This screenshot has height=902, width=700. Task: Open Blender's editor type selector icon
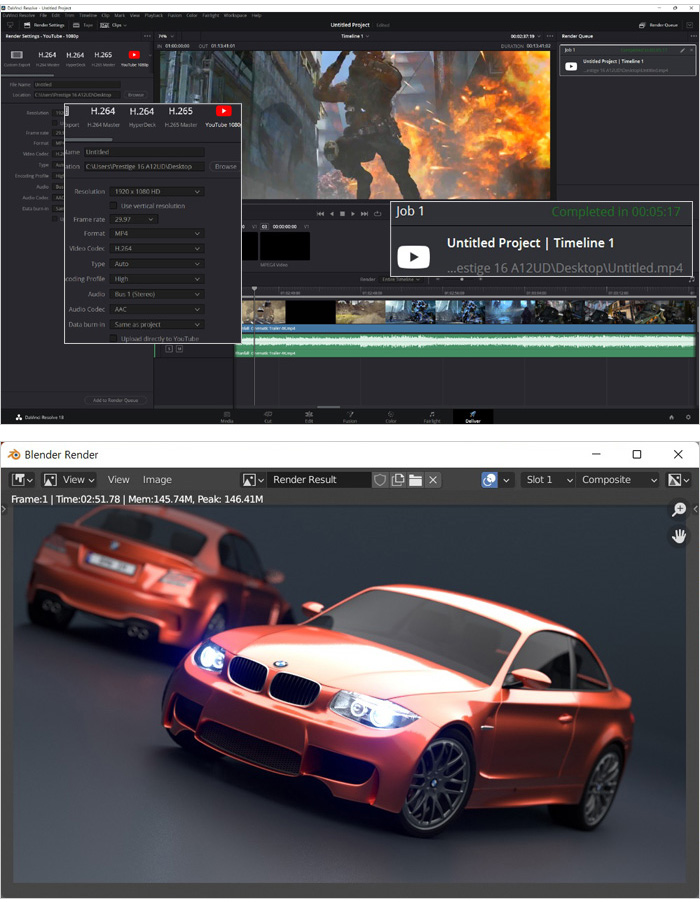[23, 480]
